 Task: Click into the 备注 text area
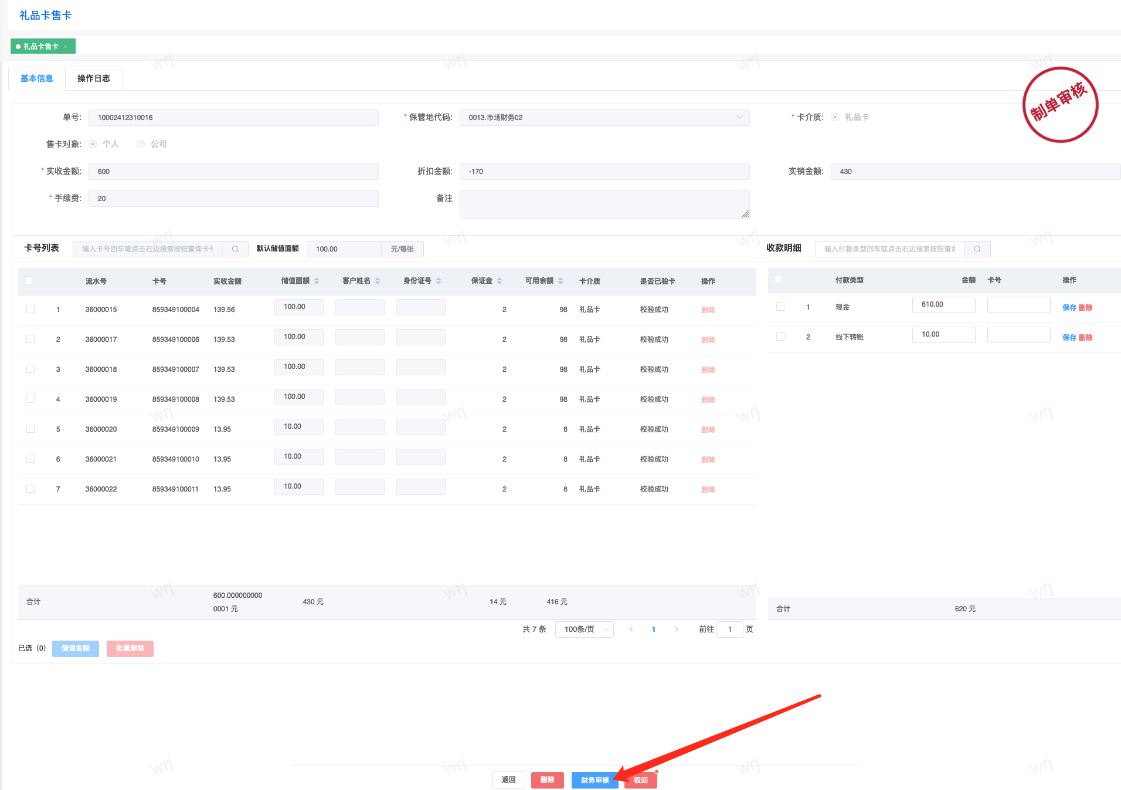pyautogui.click(x=604, y=204)
